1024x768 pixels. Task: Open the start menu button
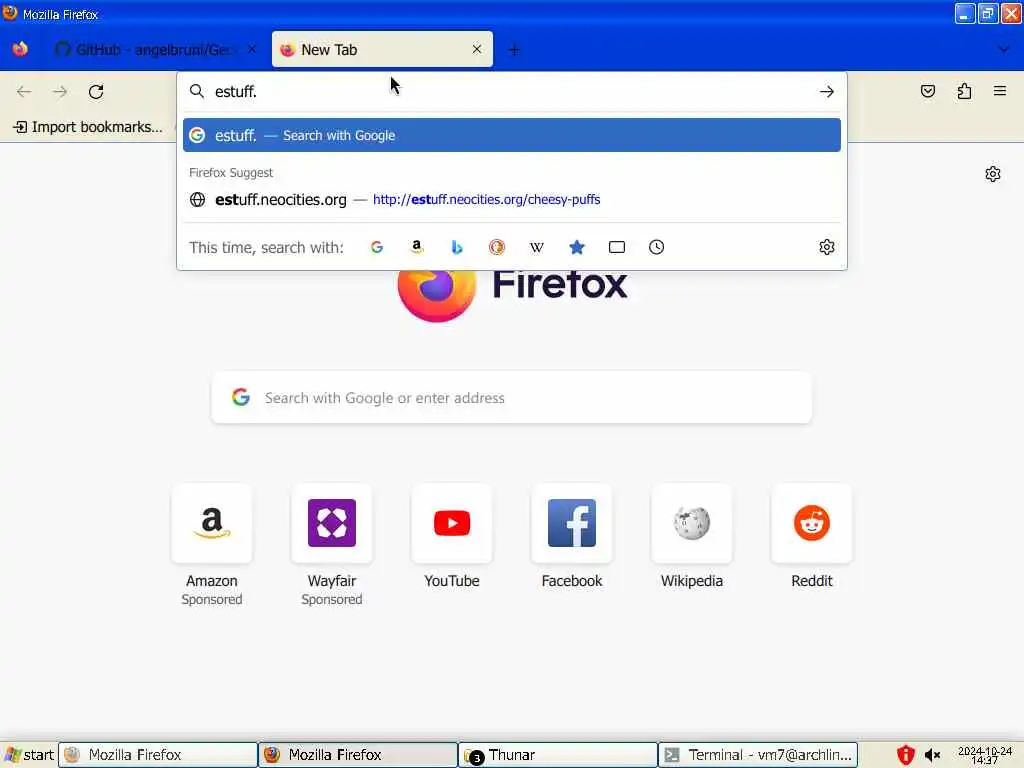pyautogui.click(x=29, y=755)
